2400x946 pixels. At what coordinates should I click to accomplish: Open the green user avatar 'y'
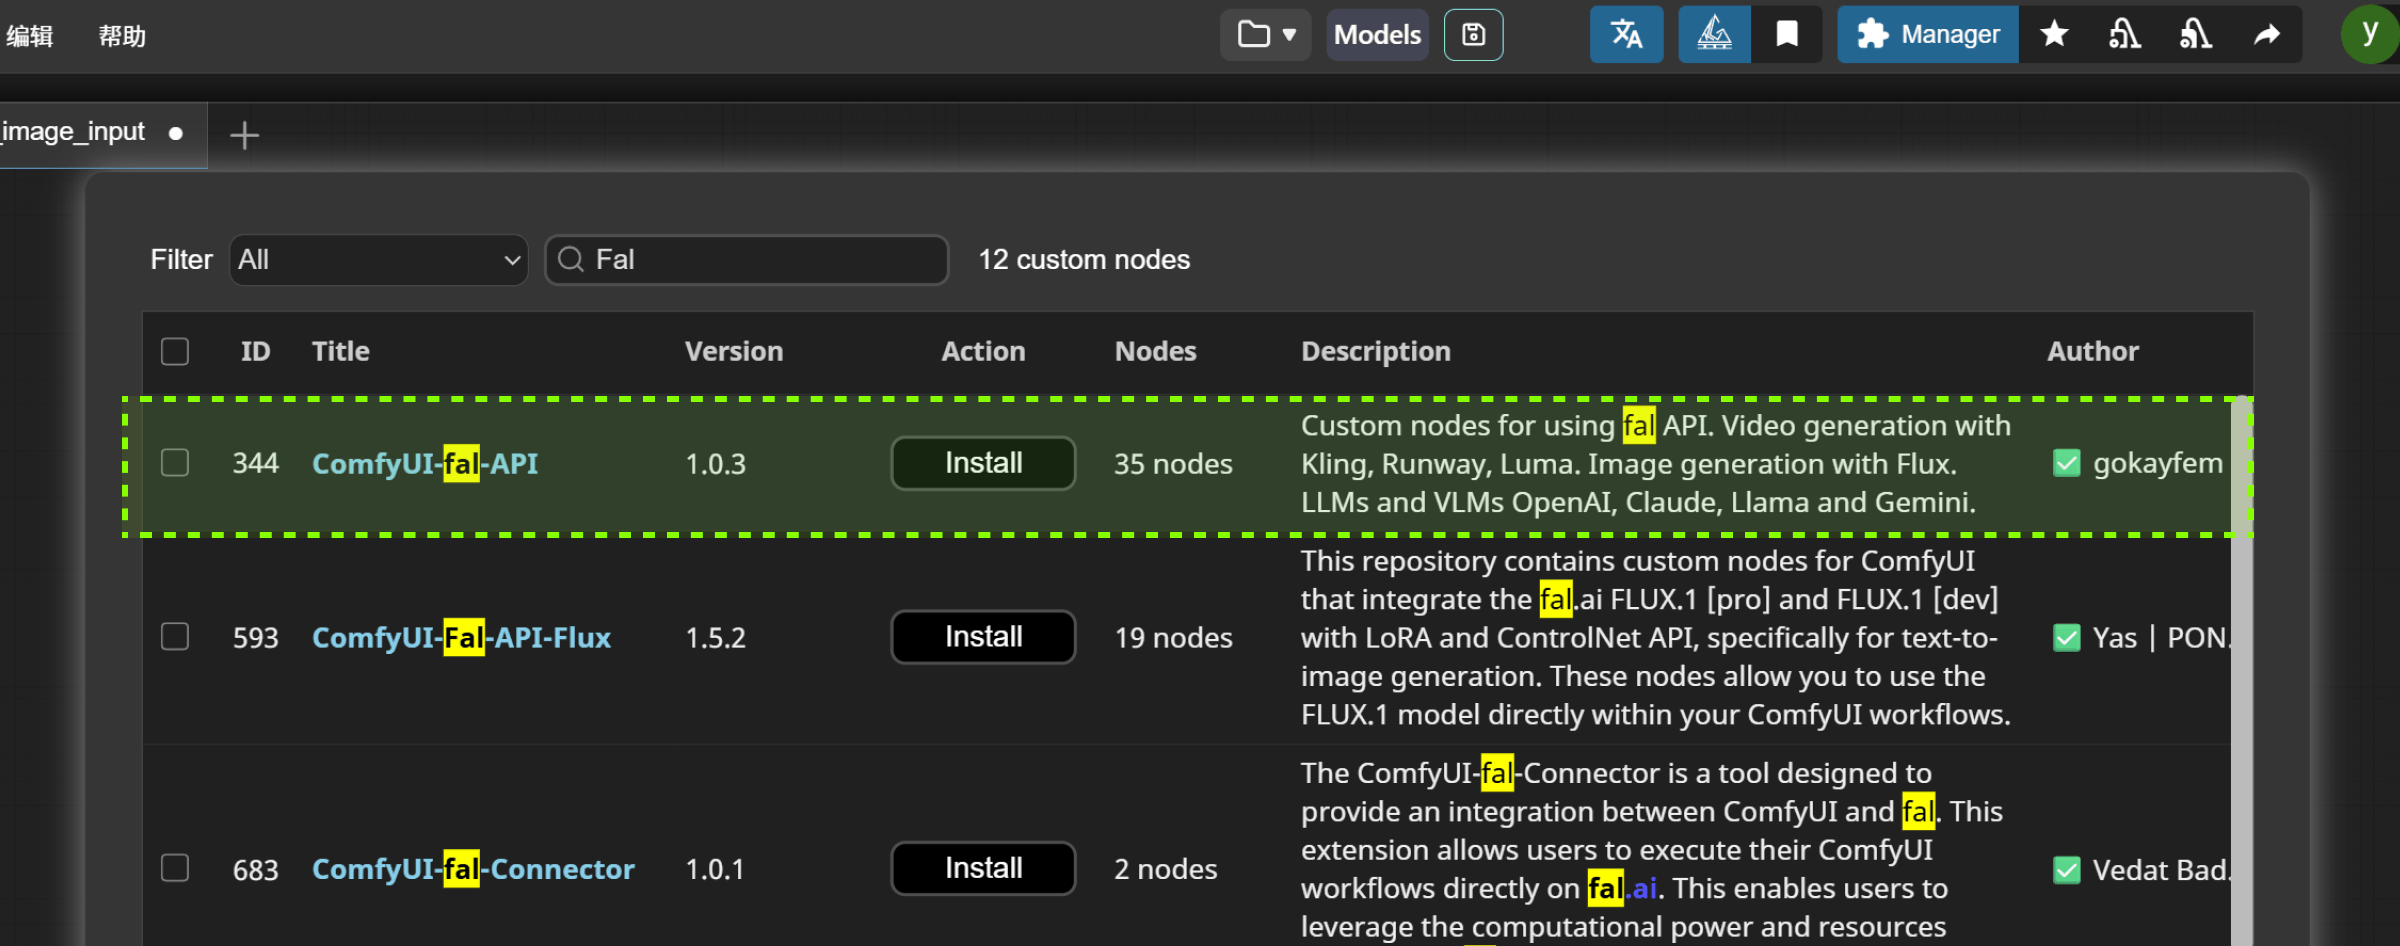(x=2369, y=34)
